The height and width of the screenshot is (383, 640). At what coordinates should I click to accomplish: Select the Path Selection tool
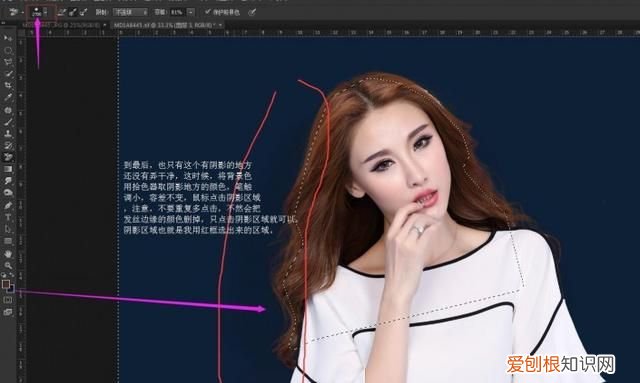(x=8, y=229)
